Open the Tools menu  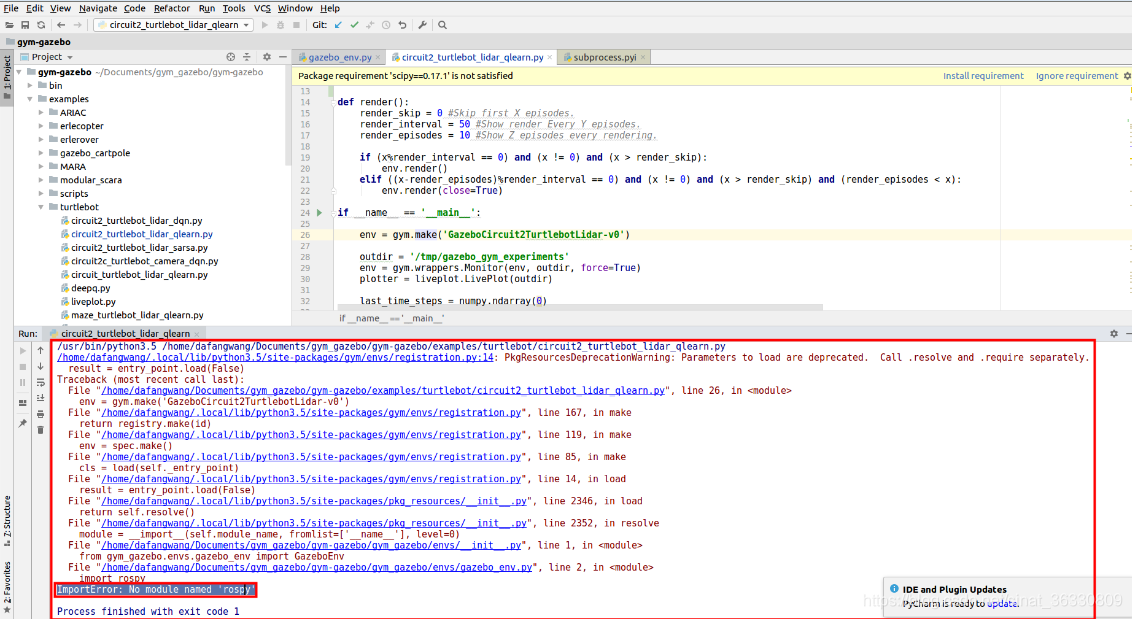coord(233,9)
